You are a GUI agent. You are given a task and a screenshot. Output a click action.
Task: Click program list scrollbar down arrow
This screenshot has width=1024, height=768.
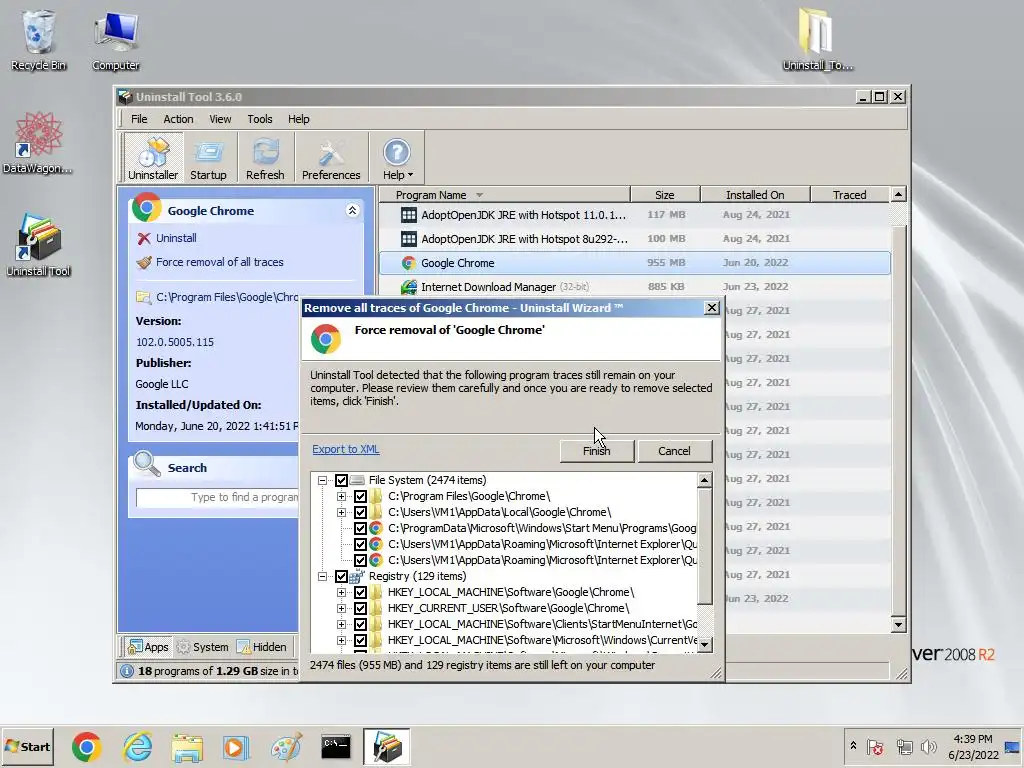click(898, 625)
